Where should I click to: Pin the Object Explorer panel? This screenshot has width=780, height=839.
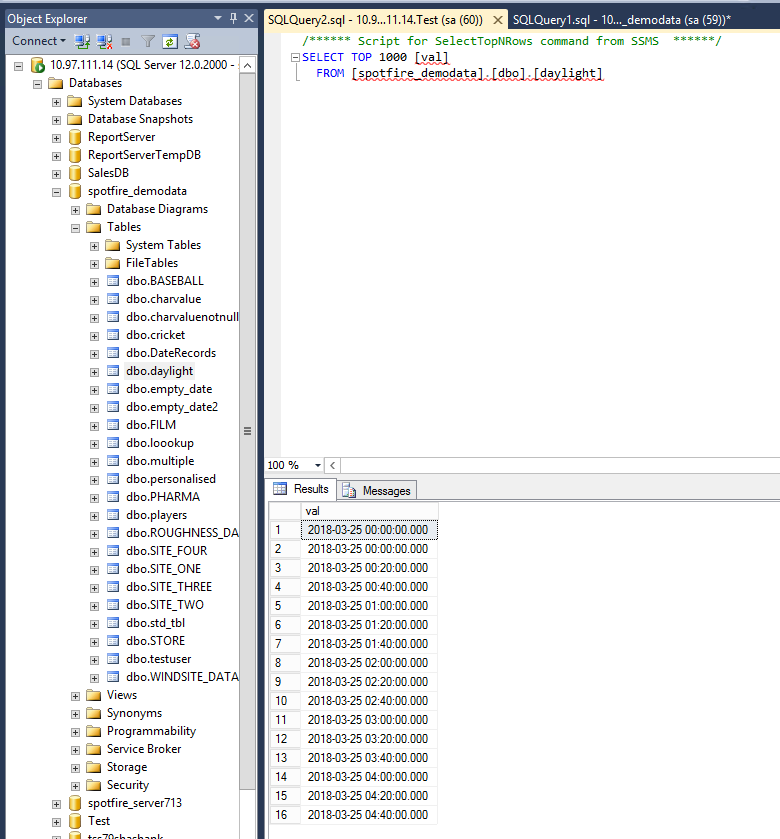tap(233, 18)
